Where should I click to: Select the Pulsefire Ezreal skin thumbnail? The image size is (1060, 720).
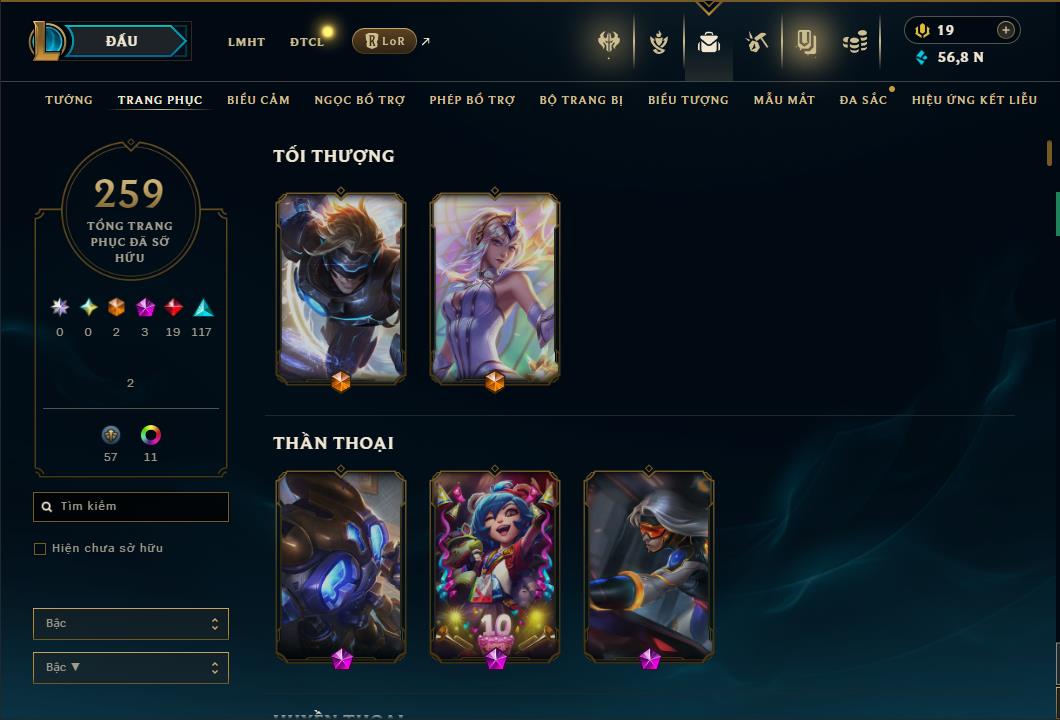[341, 289]
